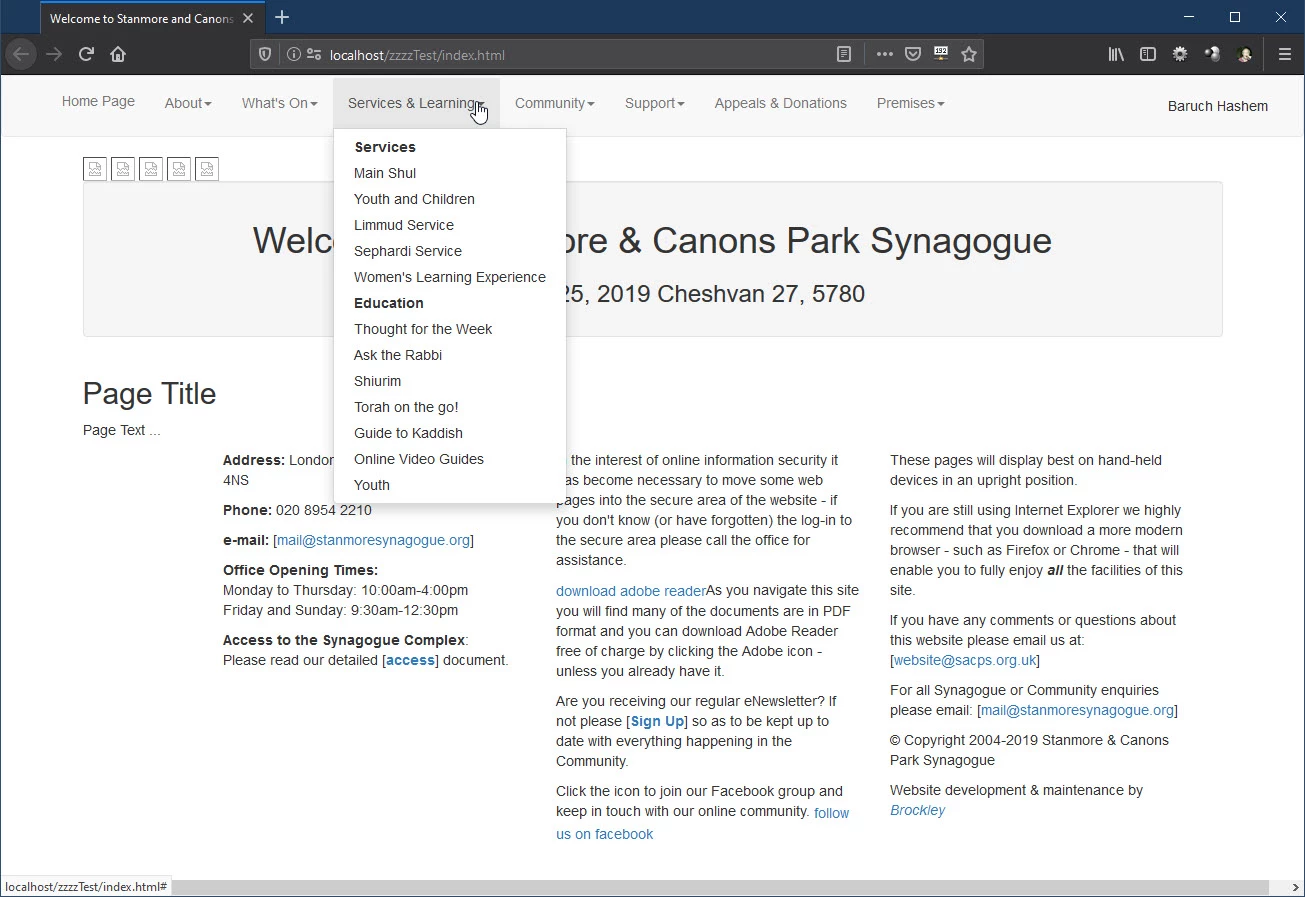Screen dimensions: 1305x897
Task: Click mail@stanmoresynagogue.org under e-mail heading
Action: [373, 540]
